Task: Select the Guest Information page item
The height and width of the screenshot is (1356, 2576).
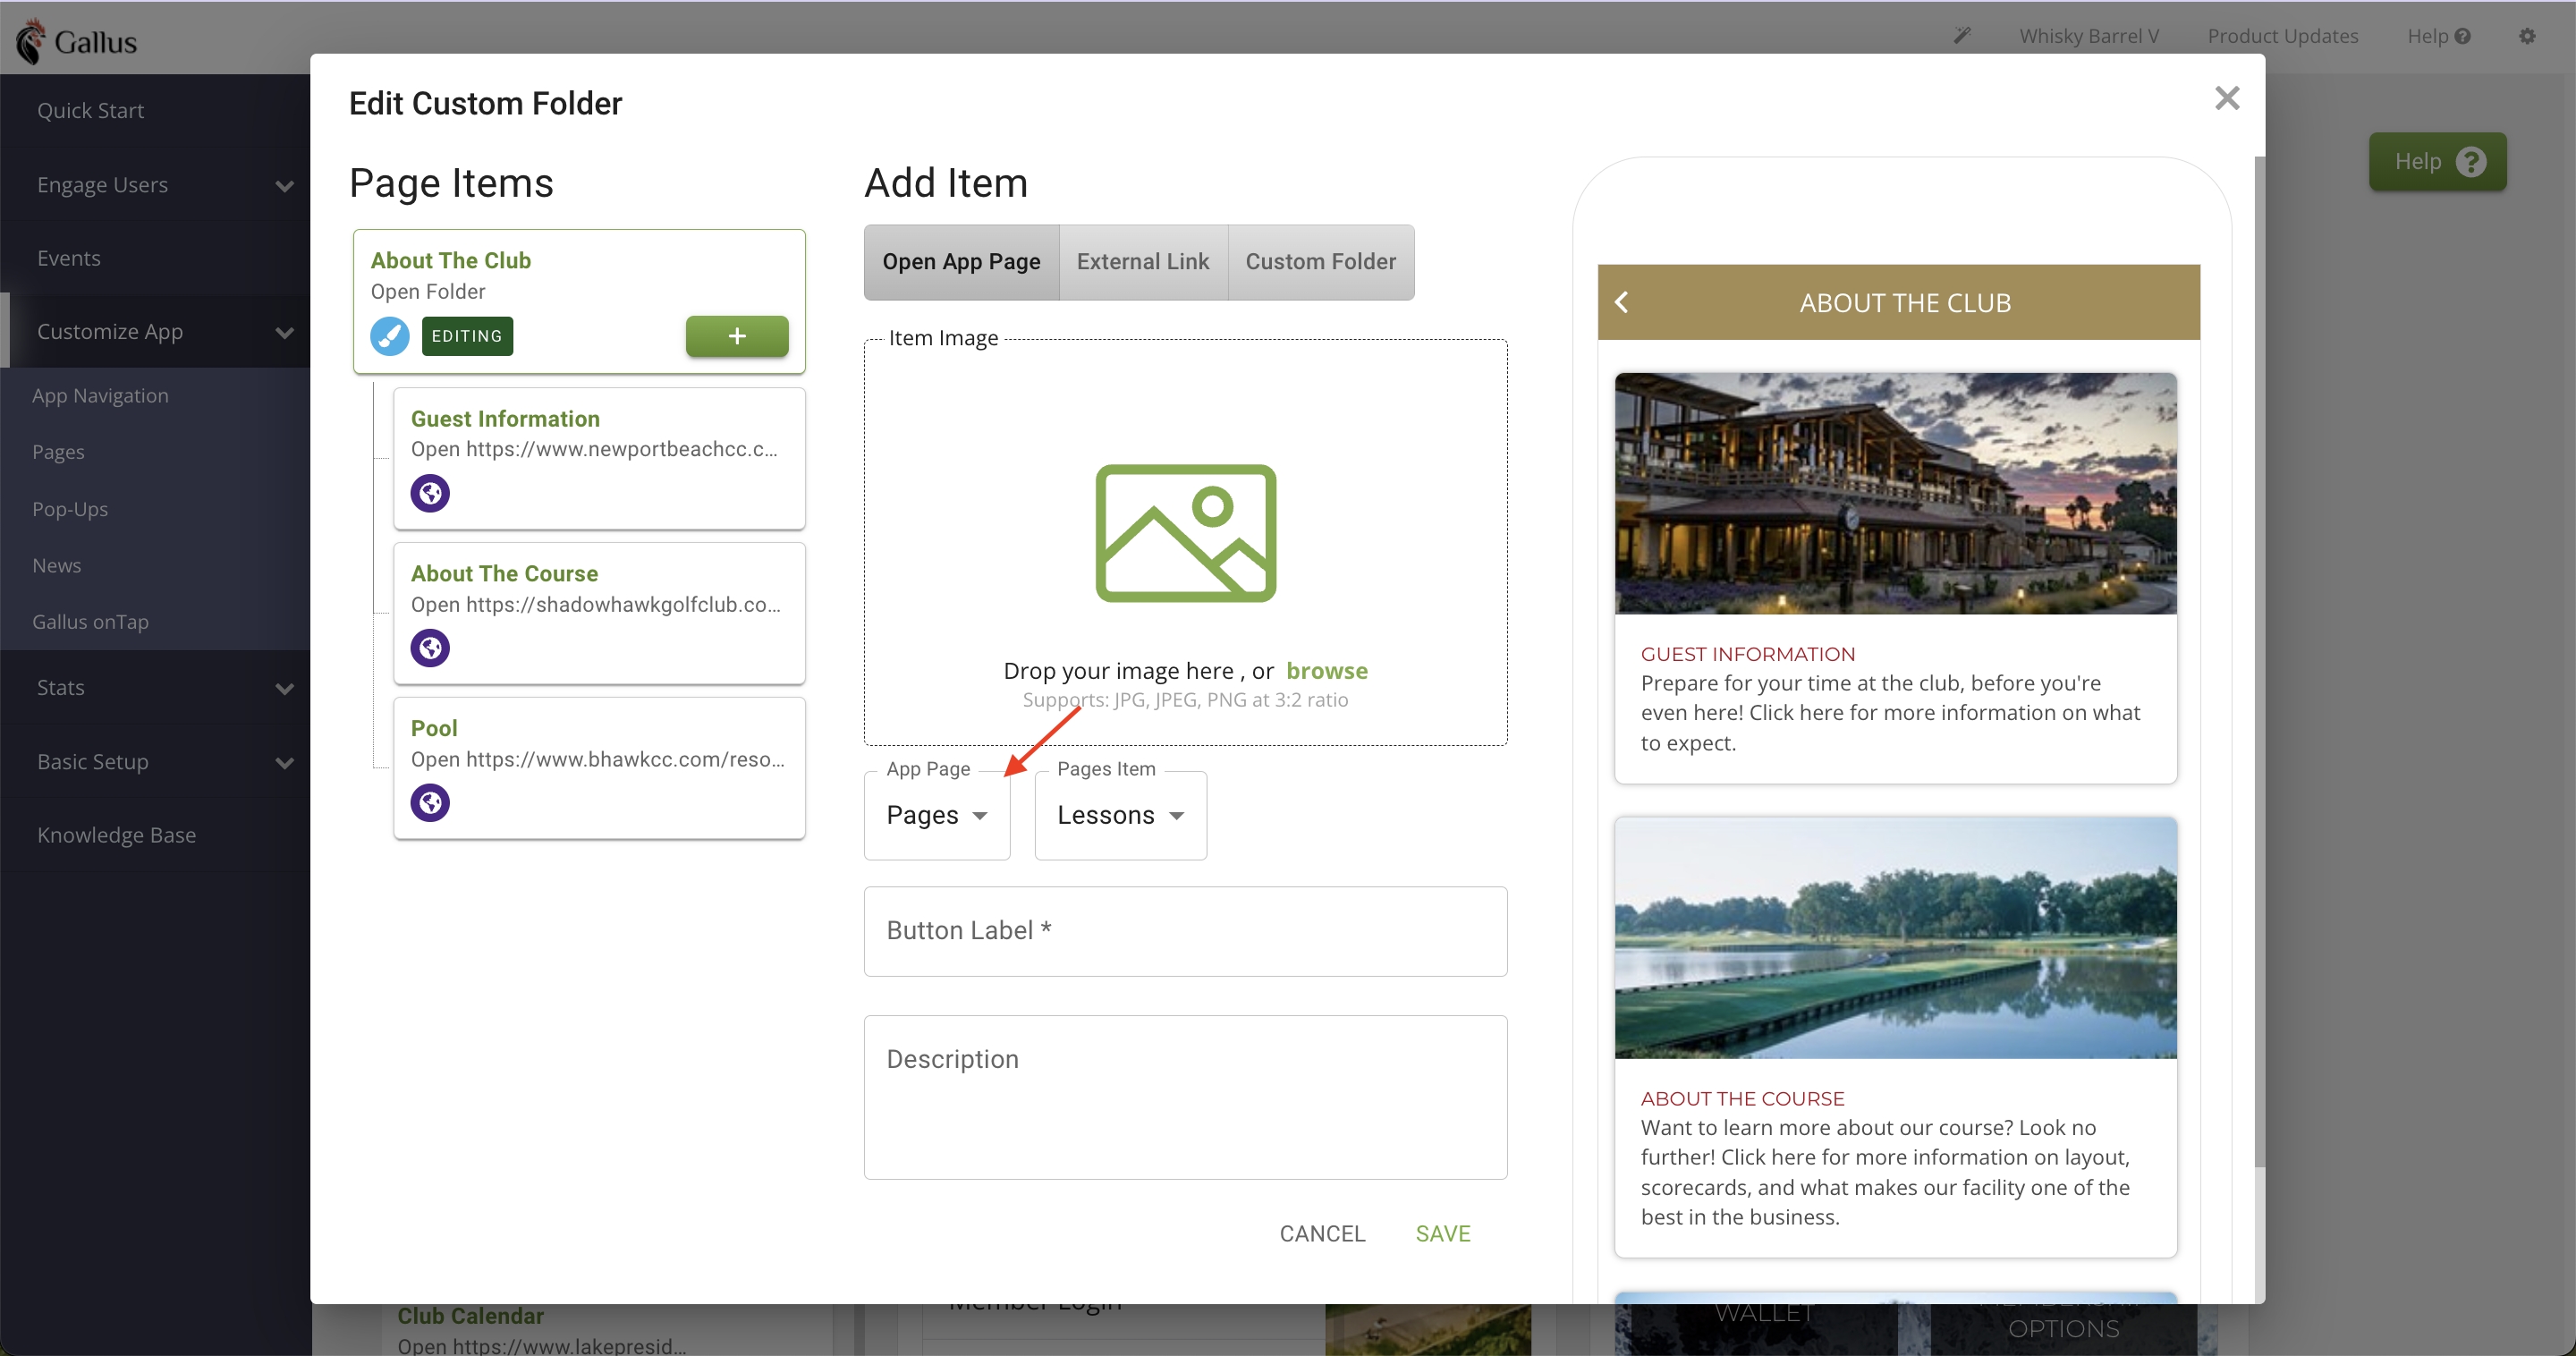Action: [x=599, y=459]
